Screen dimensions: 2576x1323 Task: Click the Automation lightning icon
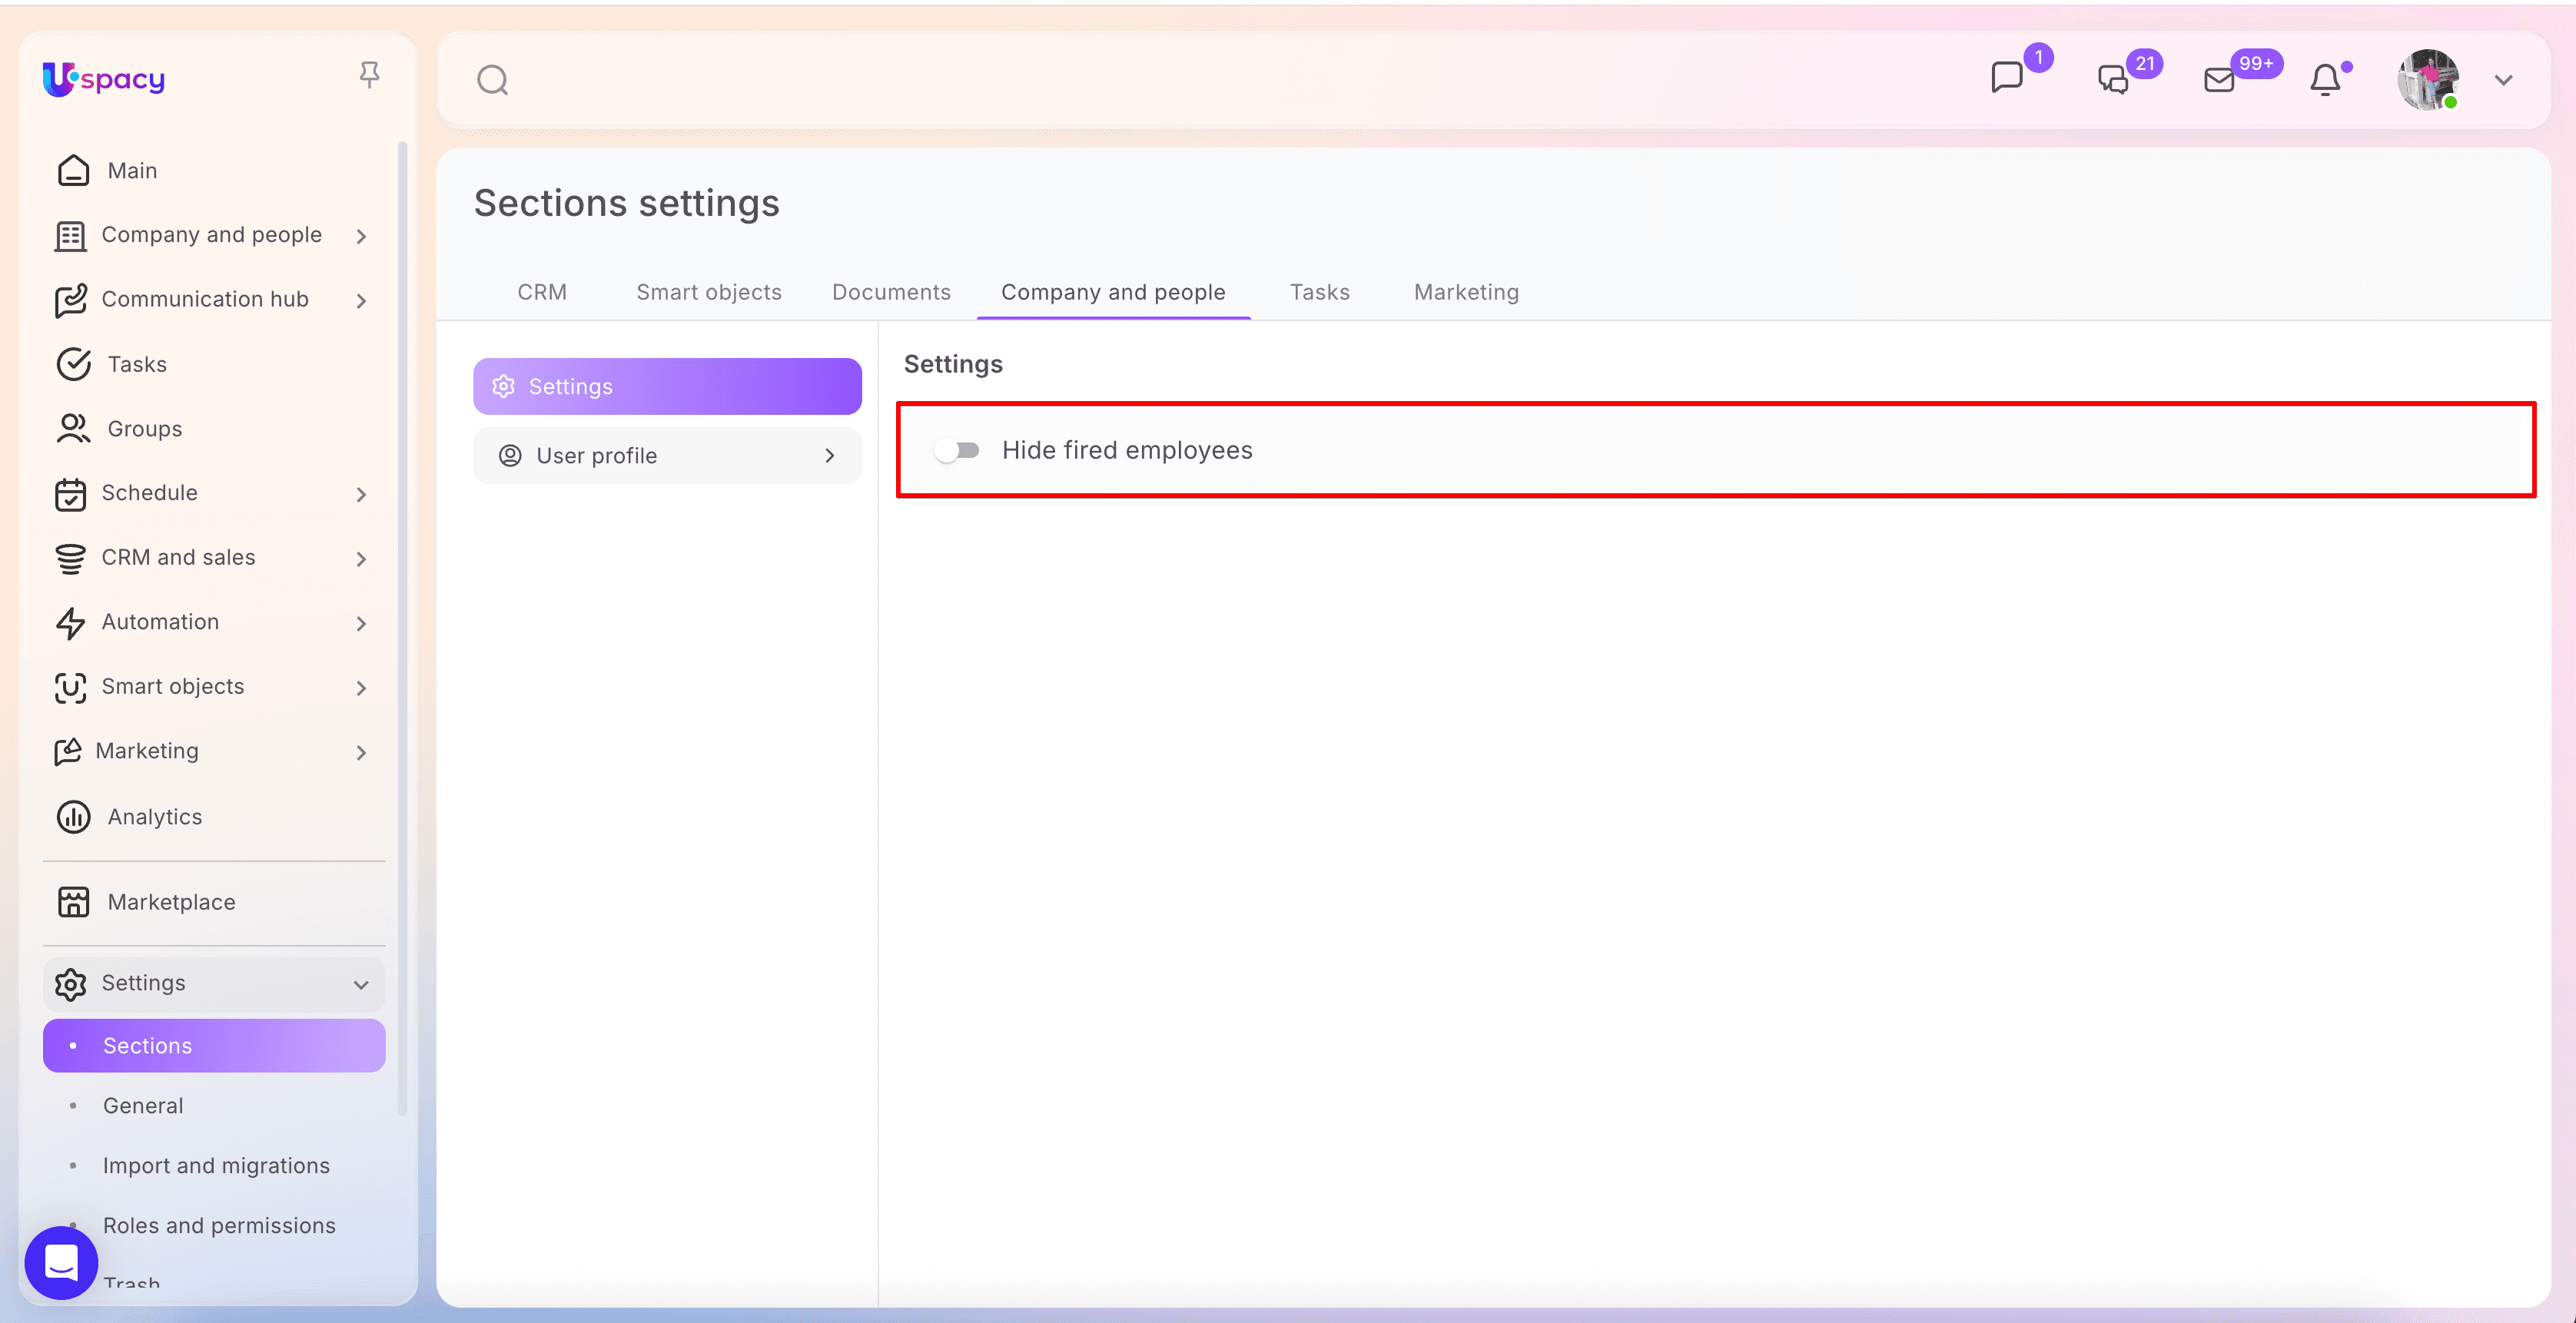pos(70,623)
